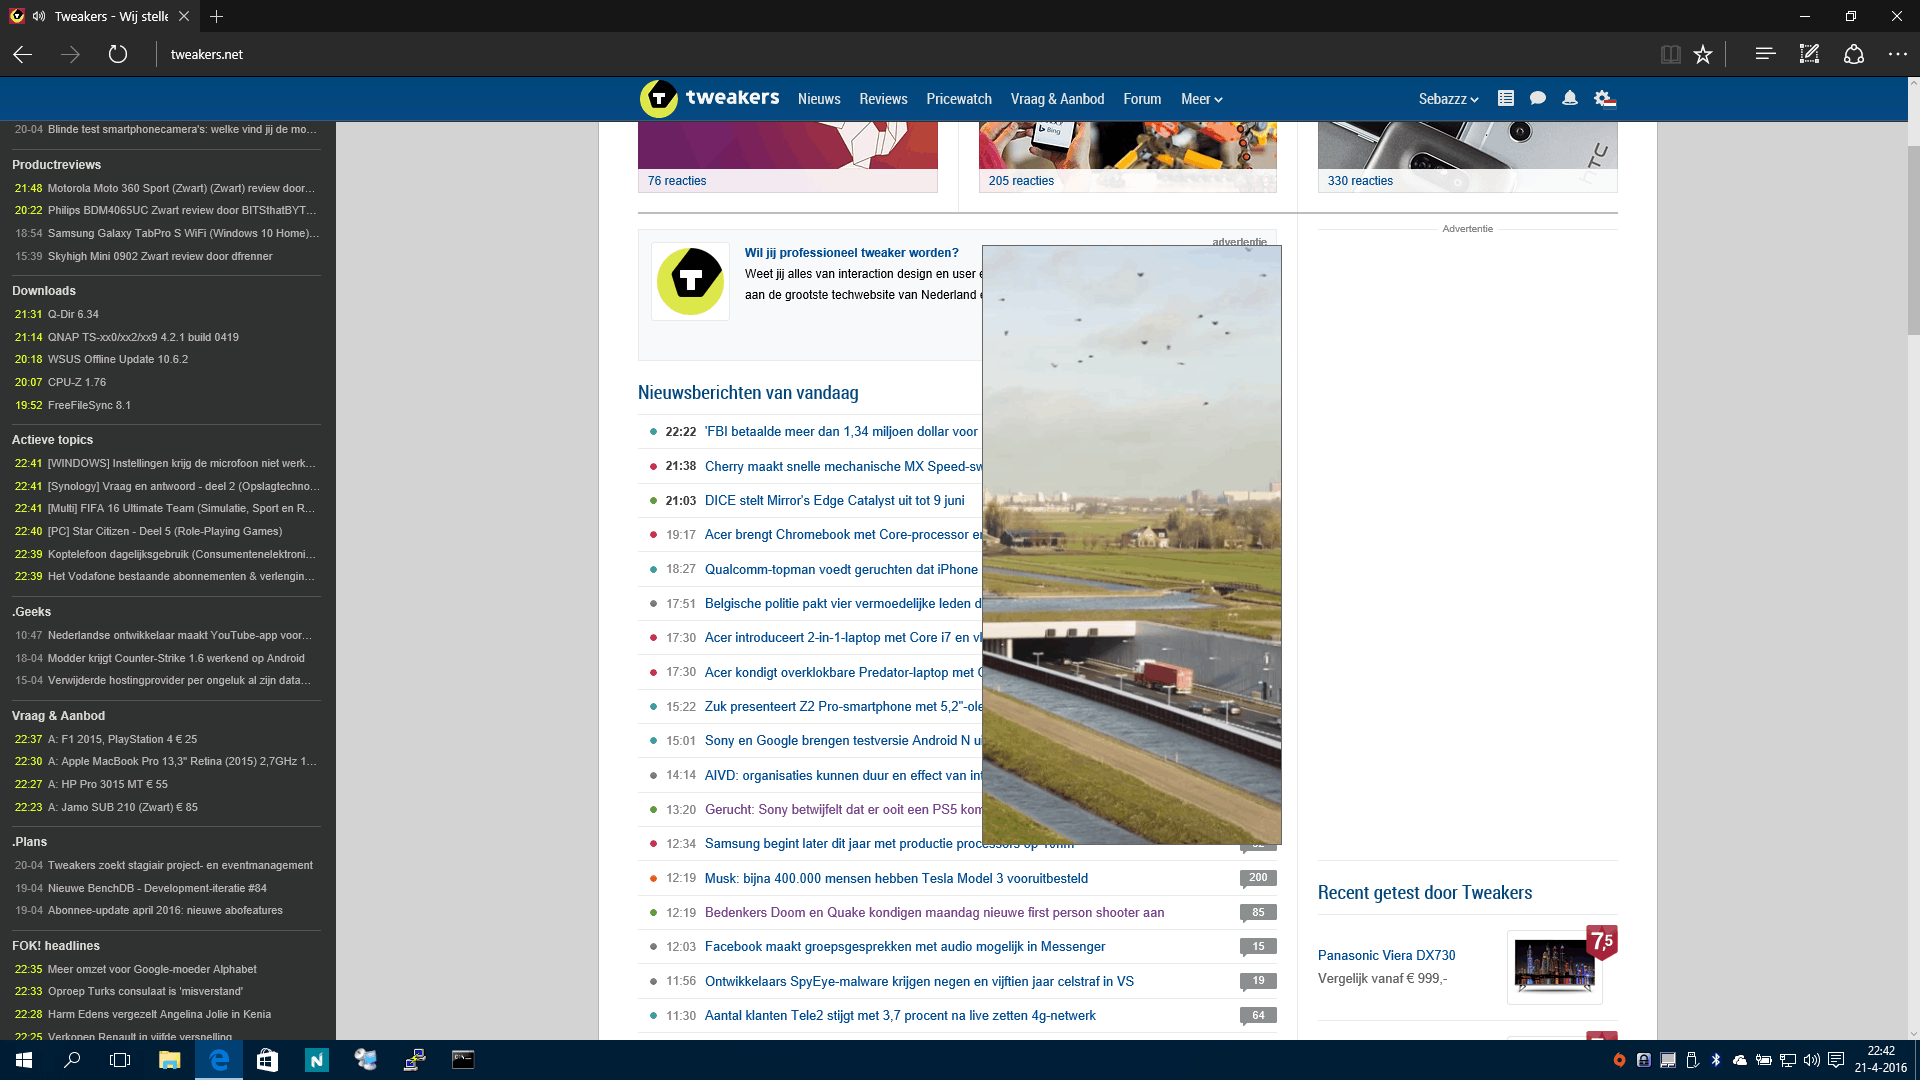
Task: Click 'Wil jij professioneel tweaker worden?' link
Action: pos(851,253)
